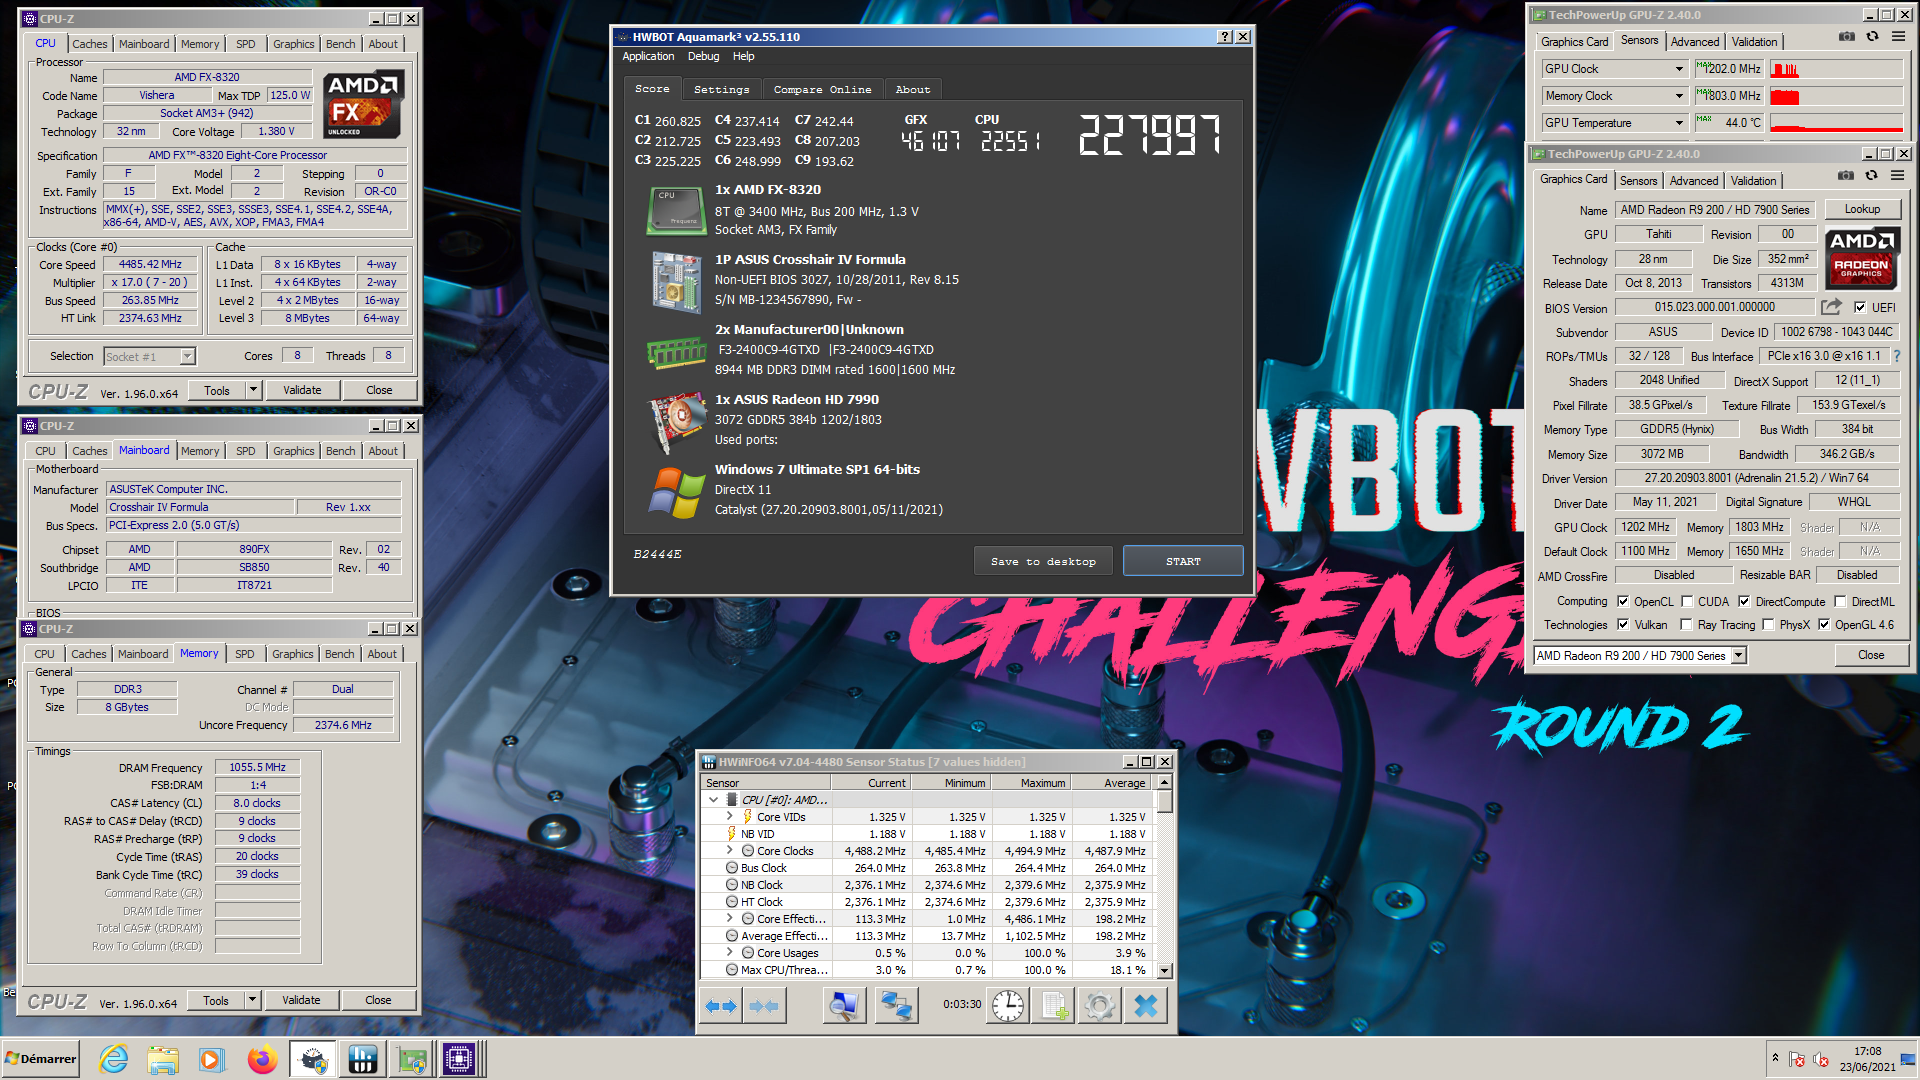The width and height of the screenshot is (1920, 1080).
Task: Click HWiNFO clock reset timer icon
Action: (1008, 1006)
